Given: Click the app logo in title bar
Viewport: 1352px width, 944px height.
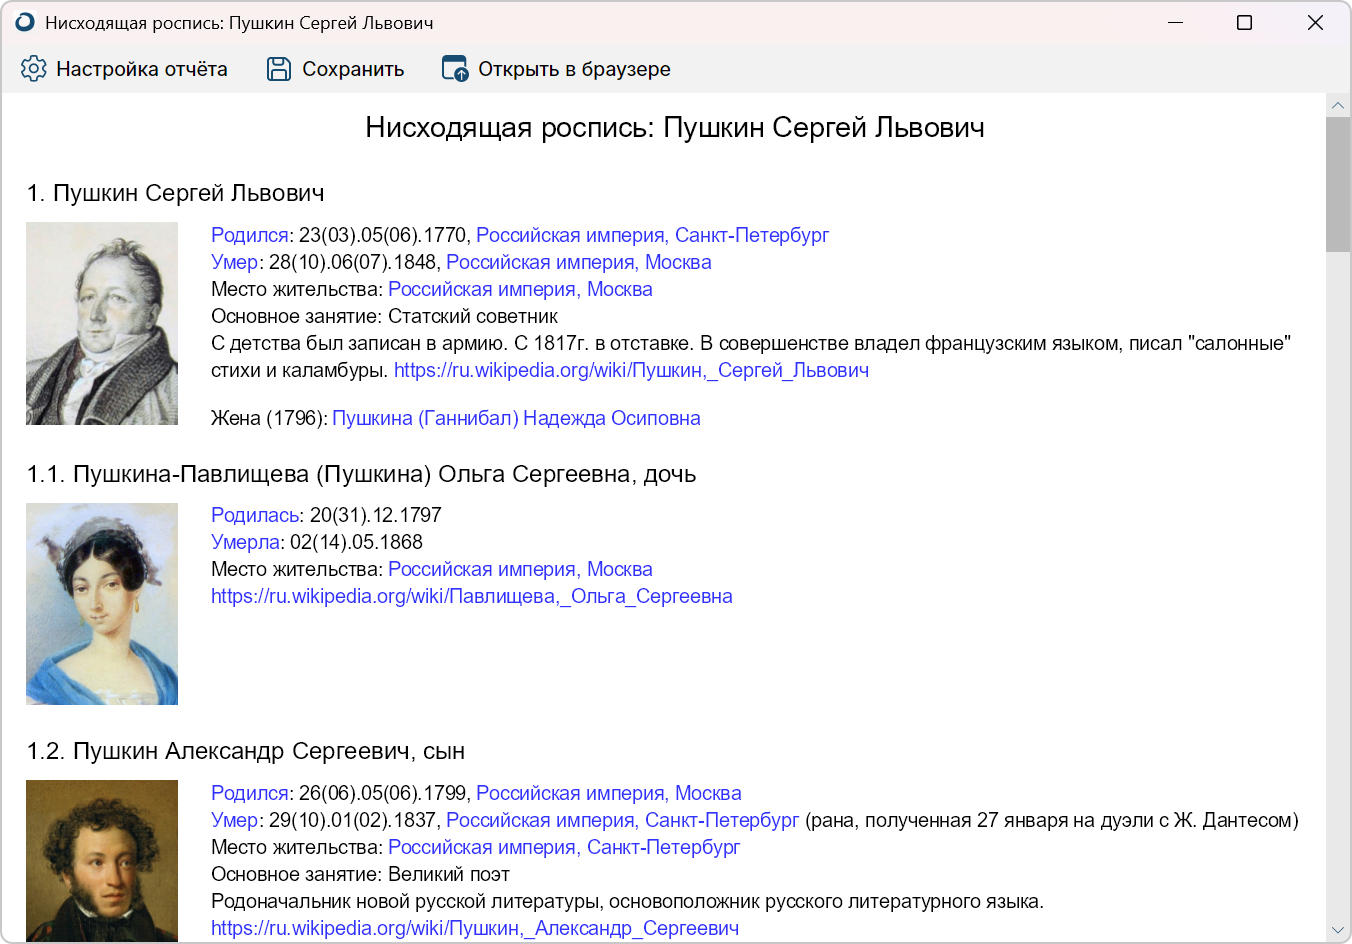Looking at the screenshot, I should (25, 22).
